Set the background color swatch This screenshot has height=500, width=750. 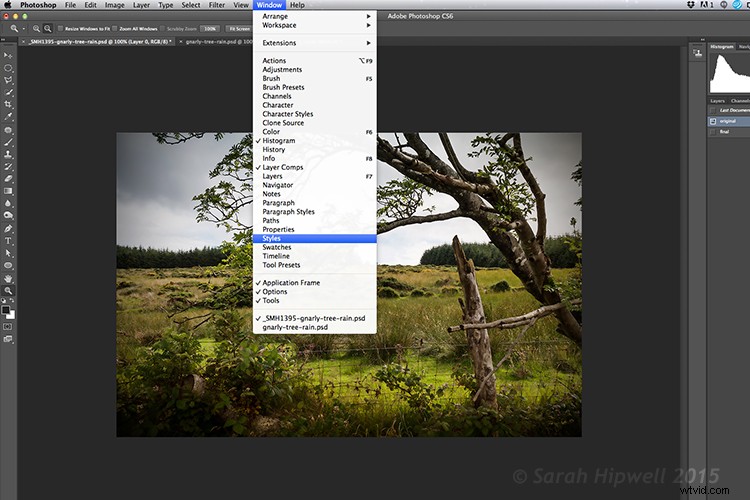[x=12, y=315]
